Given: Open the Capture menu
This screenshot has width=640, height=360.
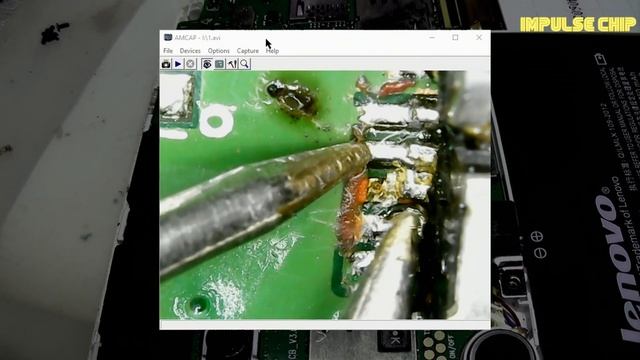Looking at the screenshot, I should click(247, 51).
